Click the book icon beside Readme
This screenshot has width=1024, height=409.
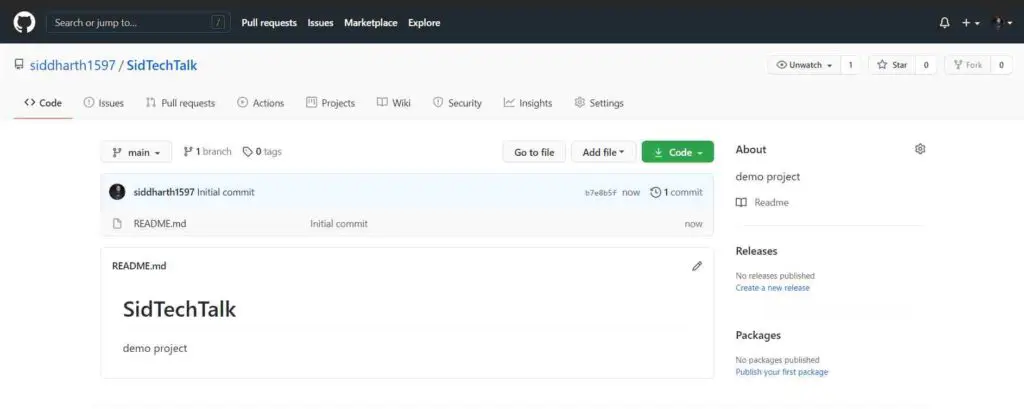tap(741, 203)
